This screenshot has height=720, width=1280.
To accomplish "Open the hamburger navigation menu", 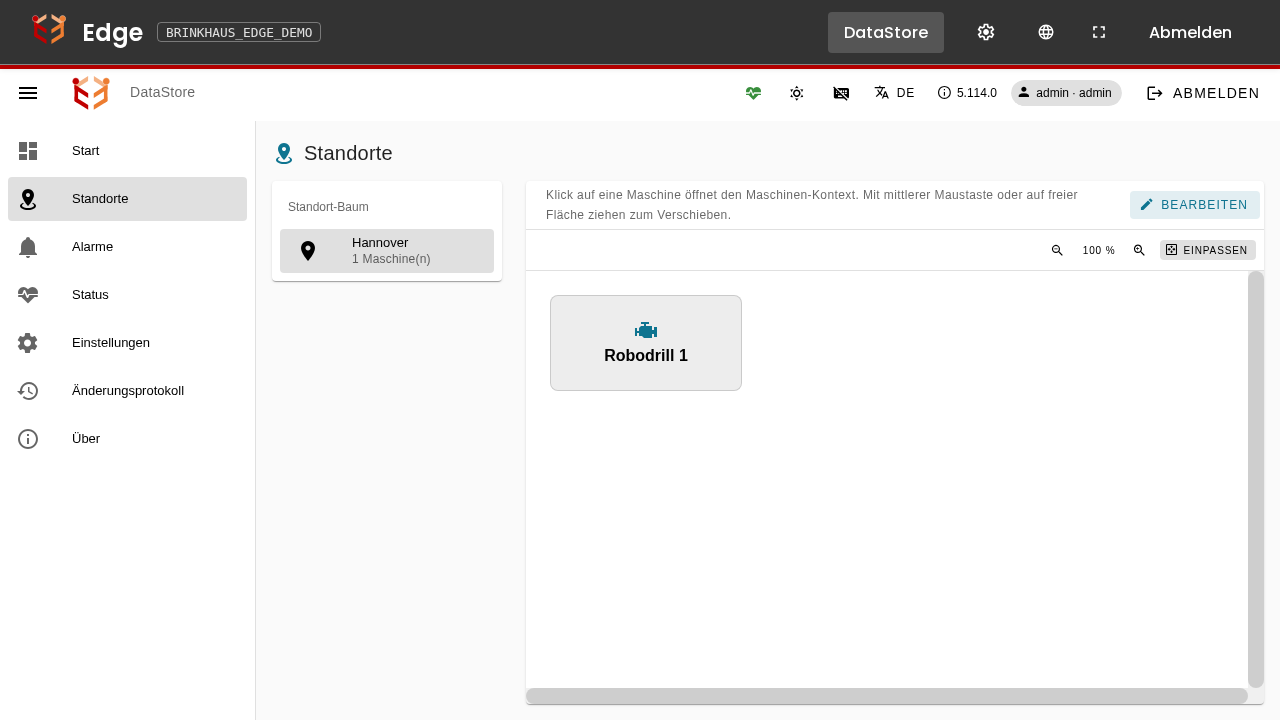I will pyautogui.click(x=28, y=93).
